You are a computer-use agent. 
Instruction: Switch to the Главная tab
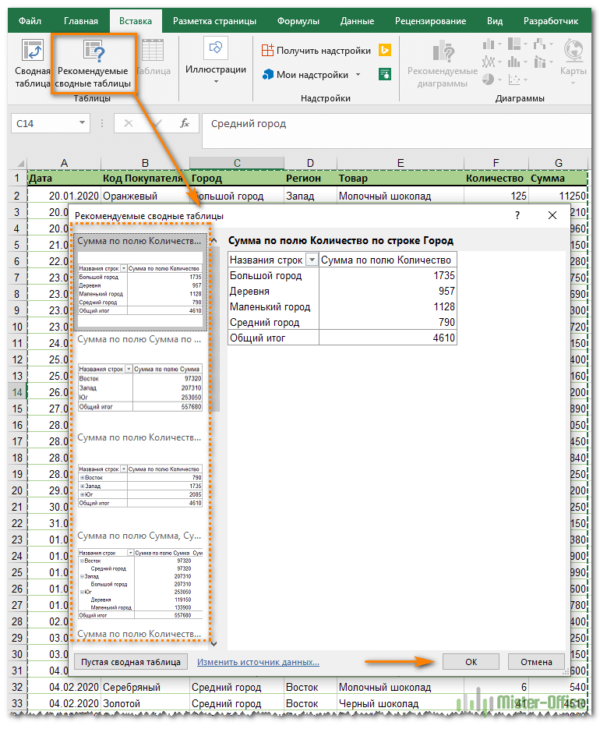(x=81, y=21)
